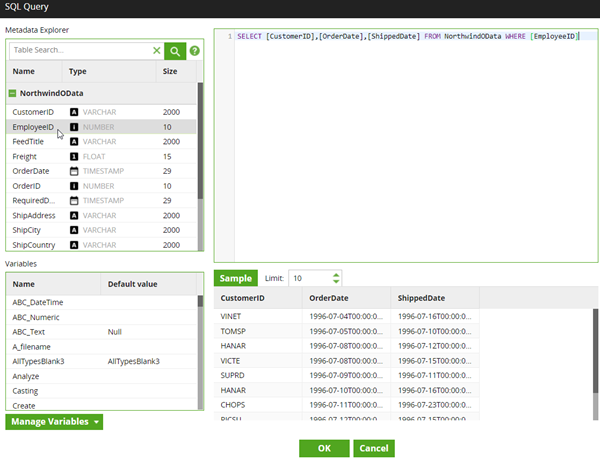Select the AllTypesBlank3 variable name
This screenshot has width=600, height=461.
coord(38,361)
